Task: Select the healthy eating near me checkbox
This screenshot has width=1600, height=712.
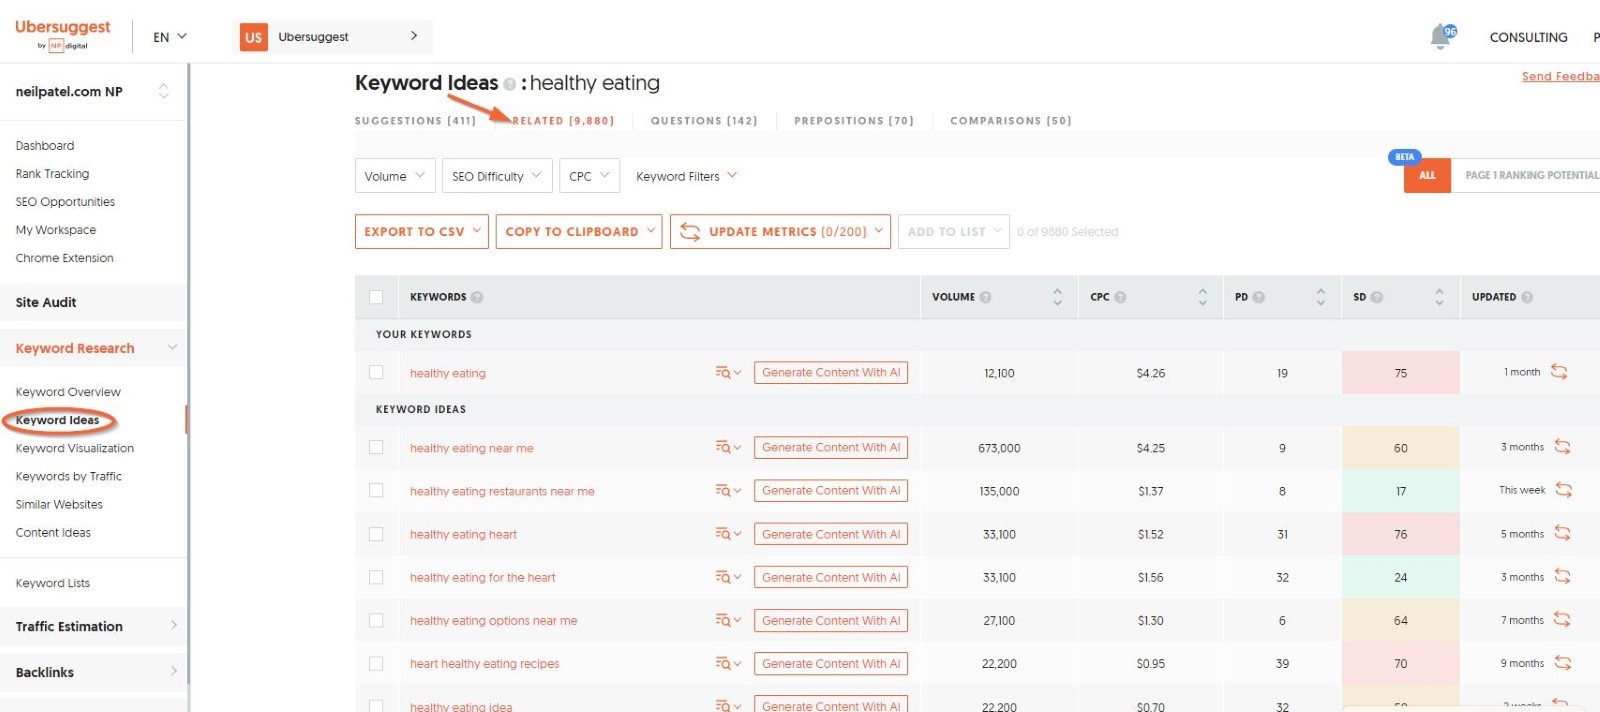Action: tap(376, 448)
